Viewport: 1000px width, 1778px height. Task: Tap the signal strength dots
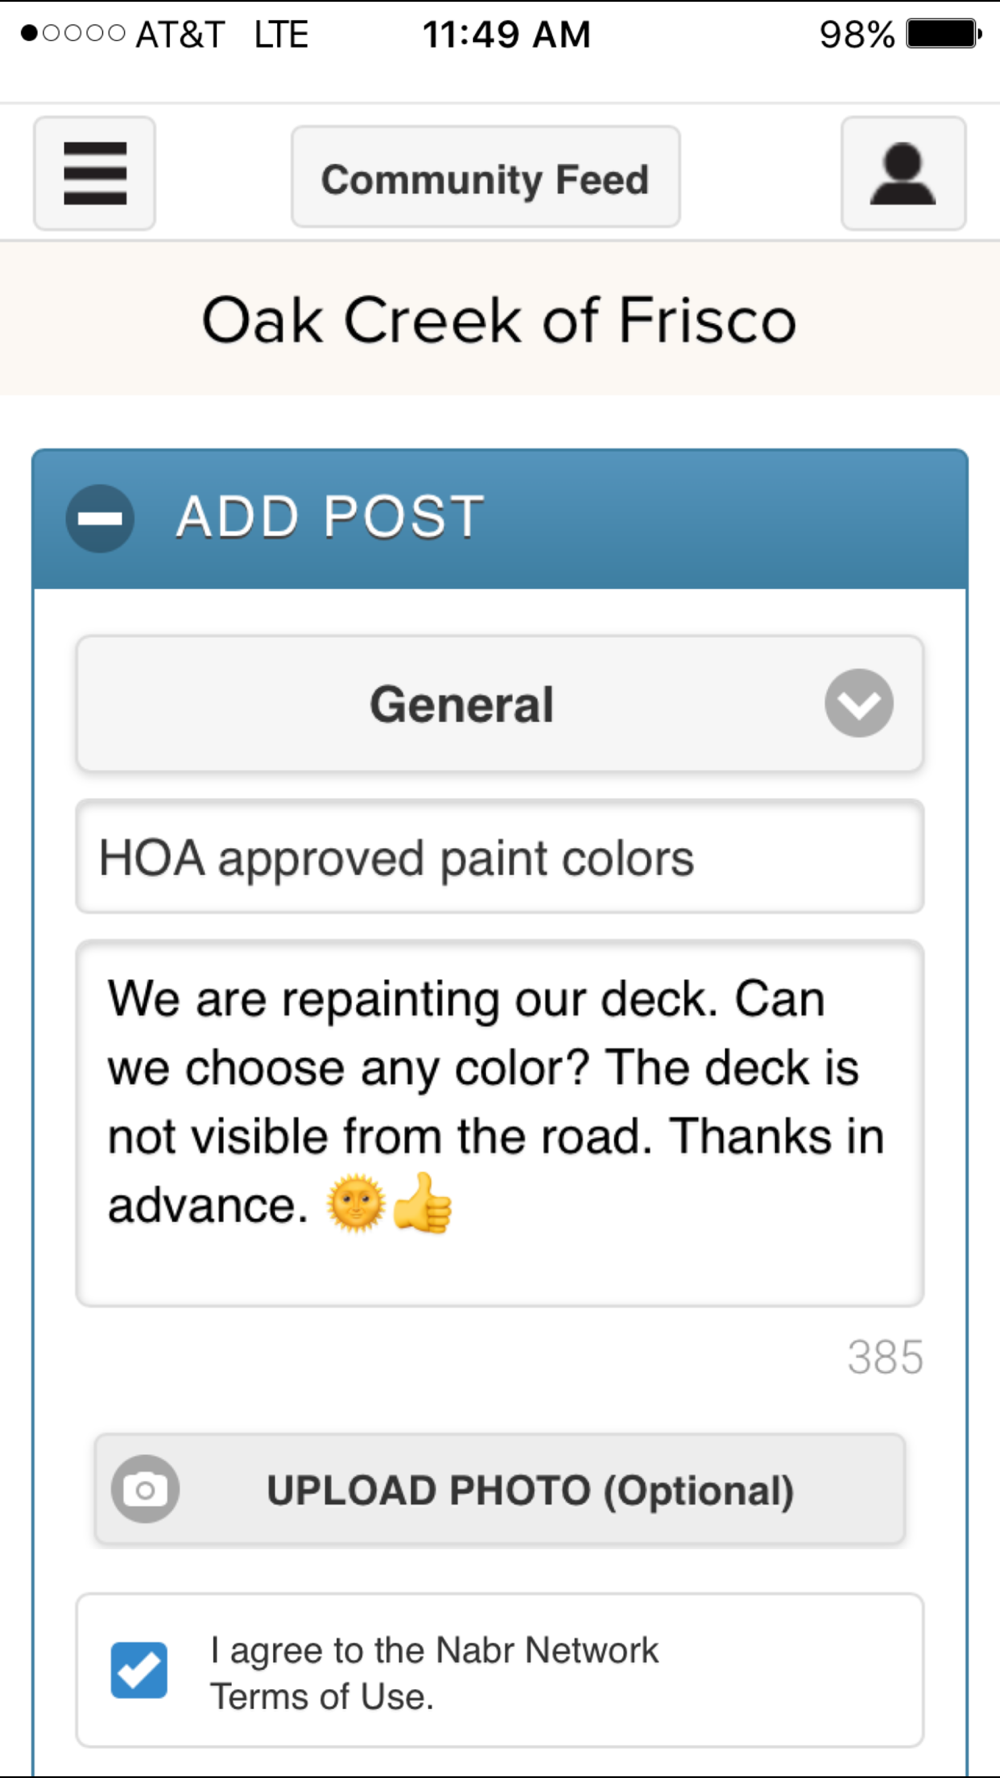click(73, 34)
